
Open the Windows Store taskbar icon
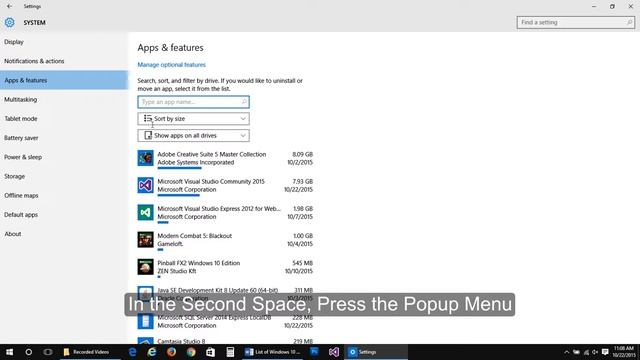(210, 352)
